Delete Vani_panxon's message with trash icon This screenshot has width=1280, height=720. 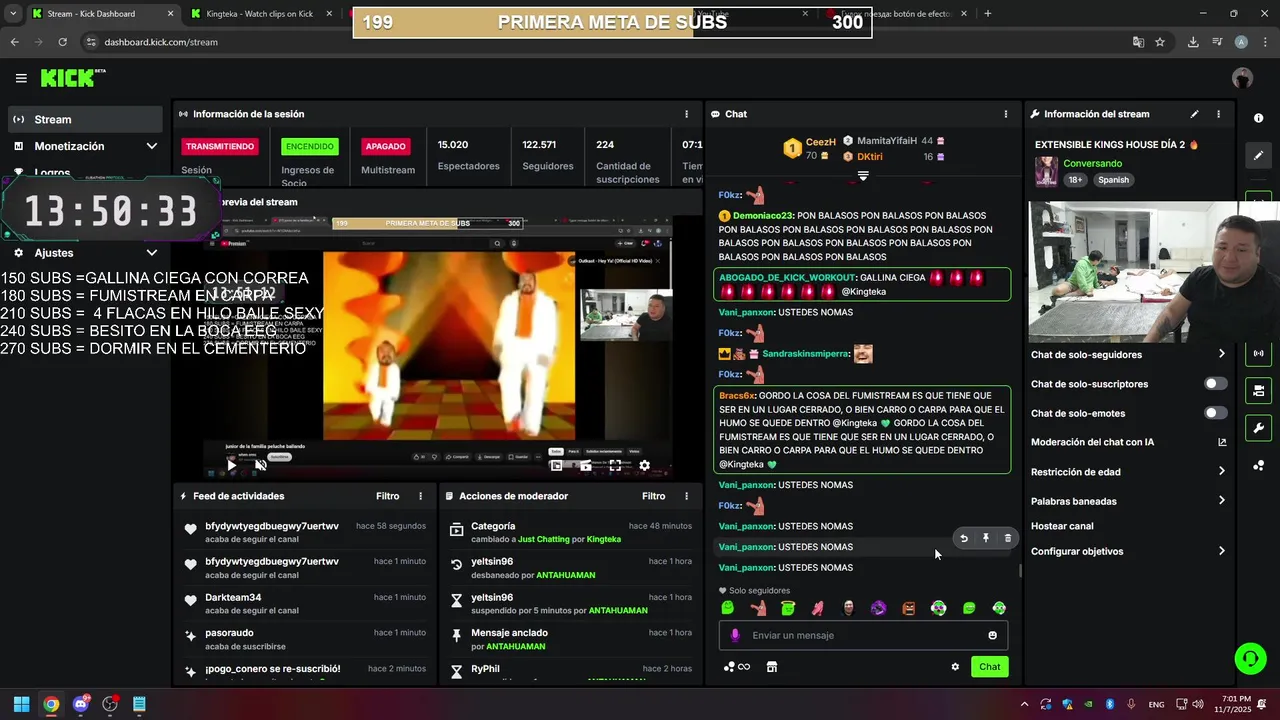[1007, 538]
